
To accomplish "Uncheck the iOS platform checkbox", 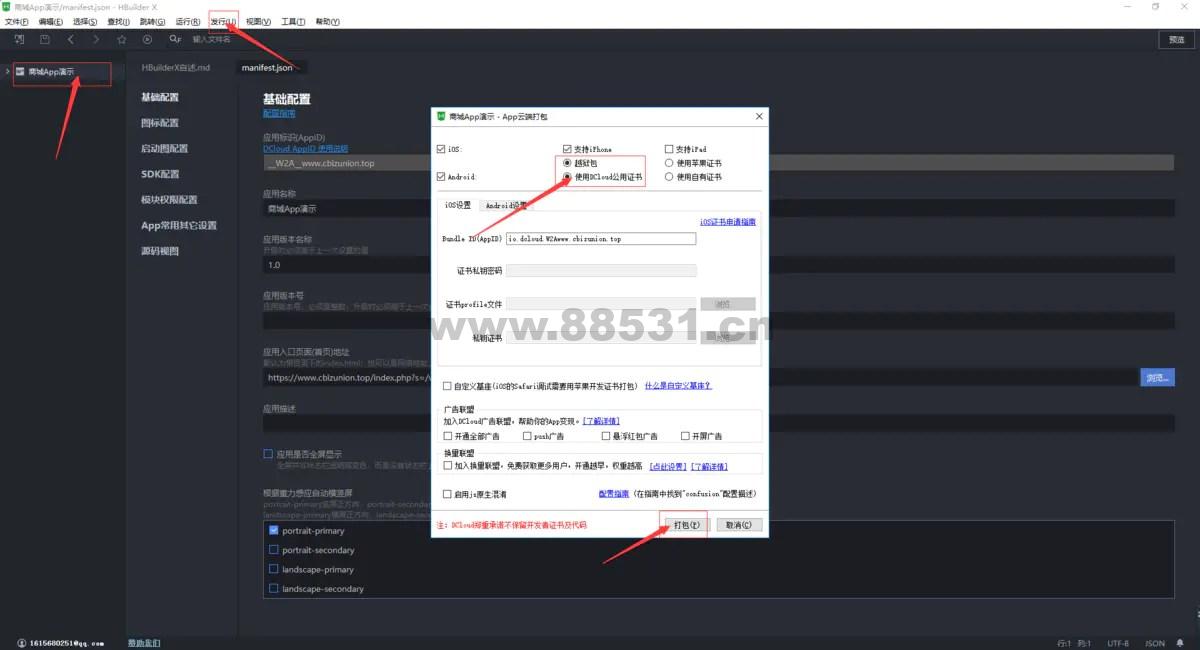I will (x=442, y=149).
